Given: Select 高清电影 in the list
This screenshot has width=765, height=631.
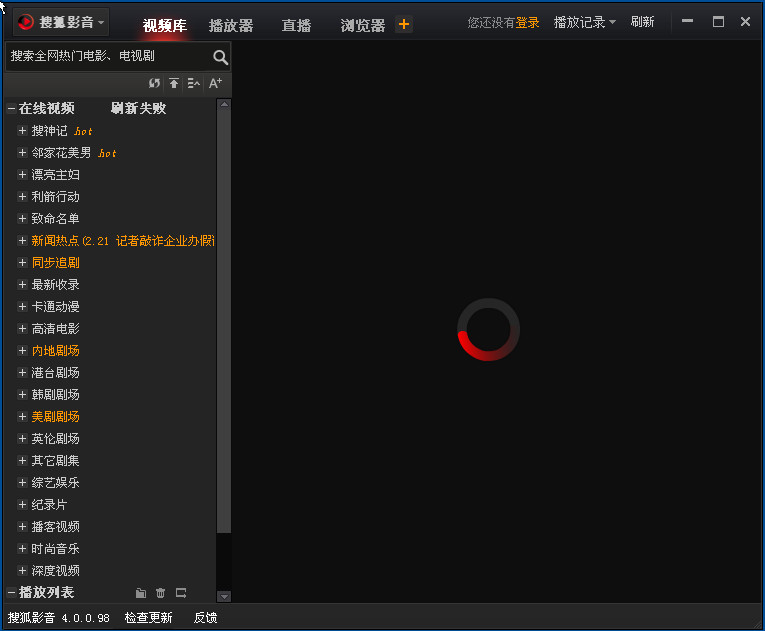Looking at the screenshot, I should click(55, 328).
